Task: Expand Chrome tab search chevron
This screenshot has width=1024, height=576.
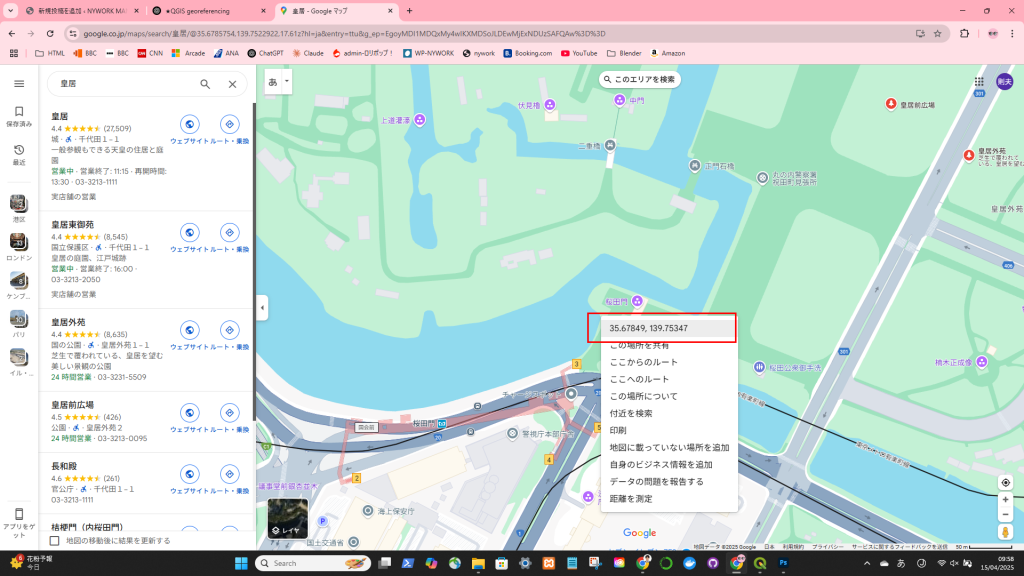Action: (x=10, y=10)
